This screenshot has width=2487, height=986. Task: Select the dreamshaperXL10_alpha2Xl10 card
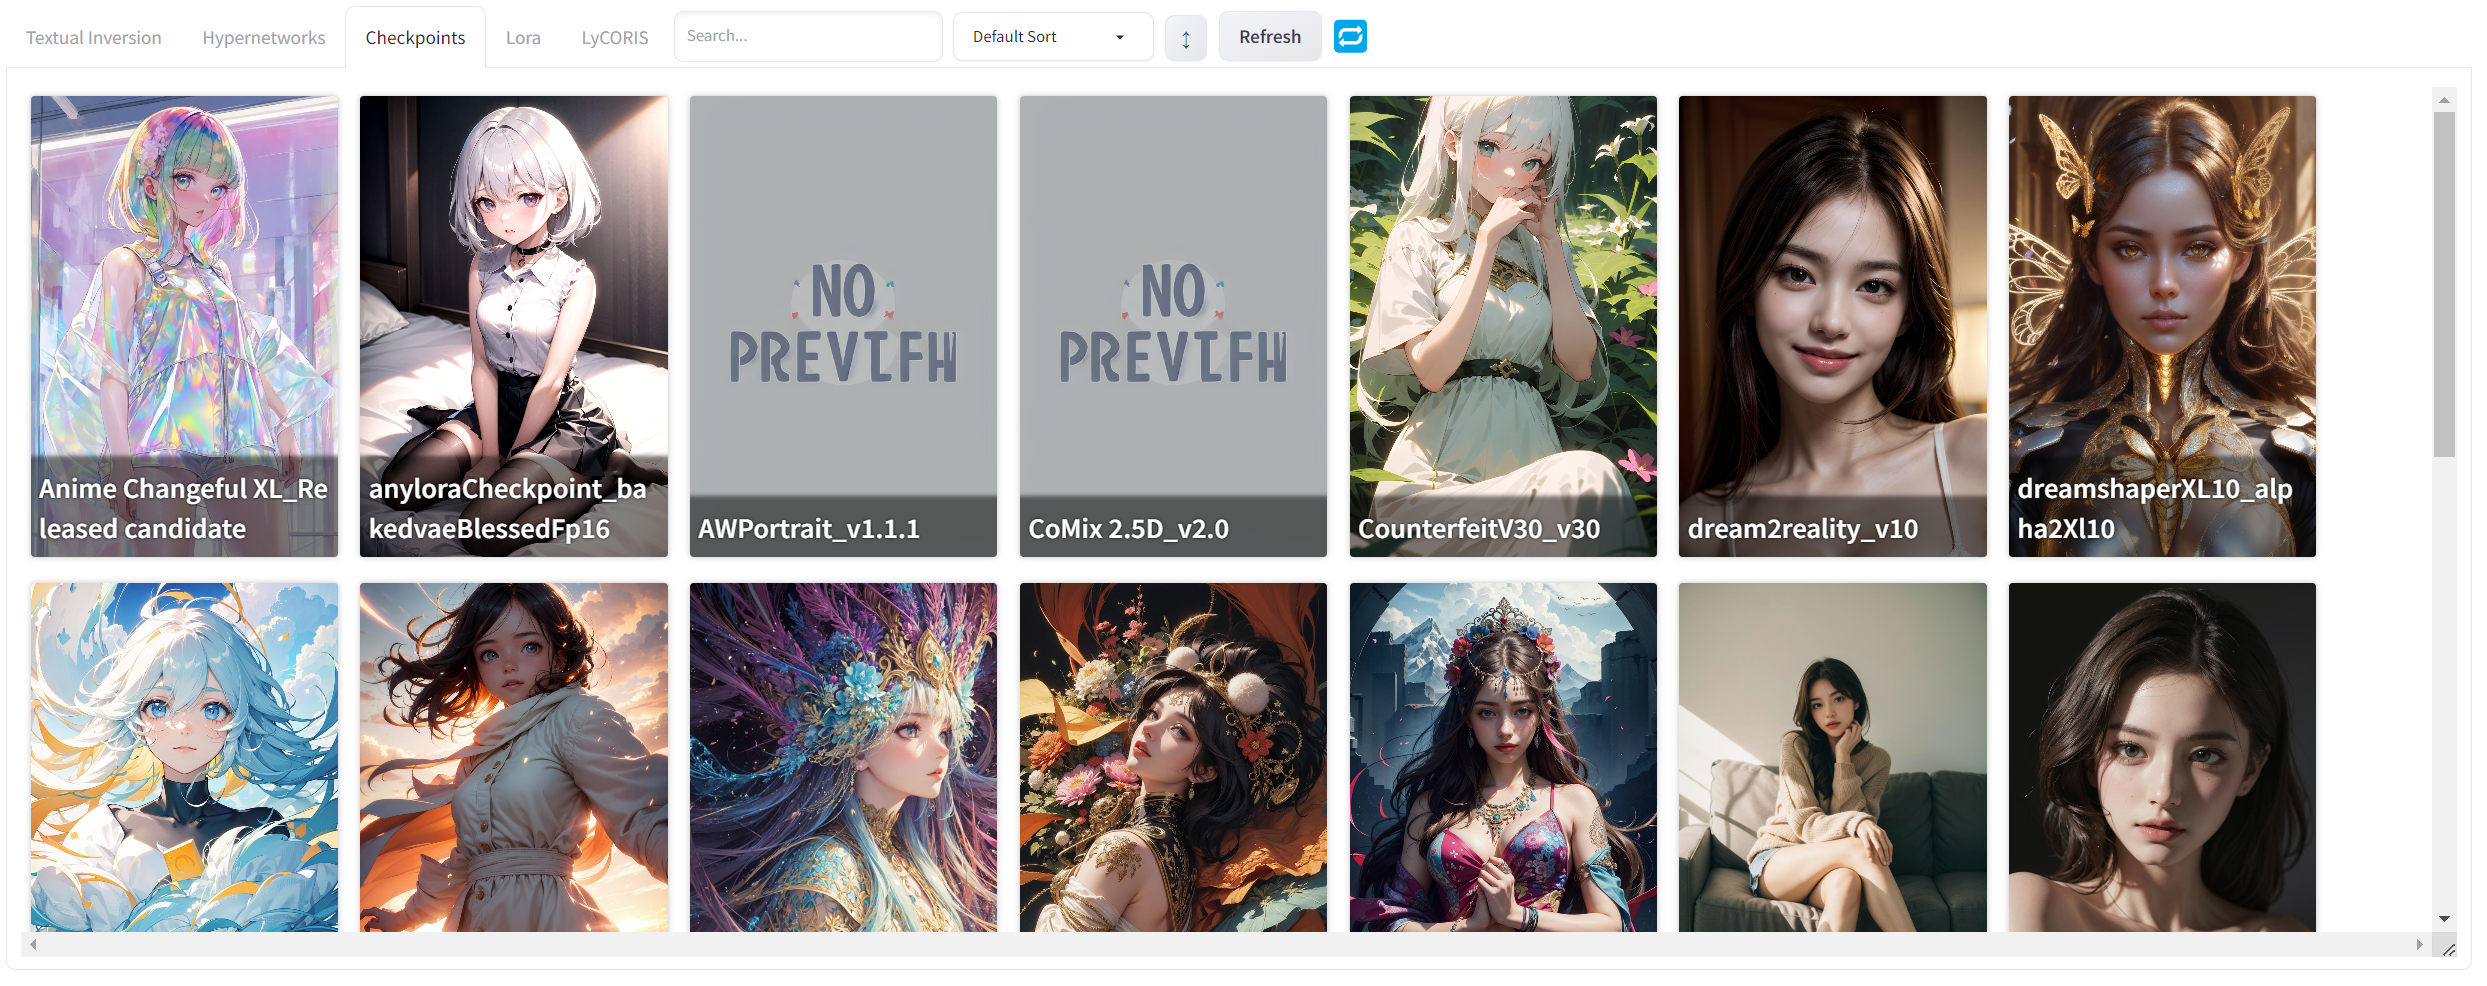(2162, 326)
